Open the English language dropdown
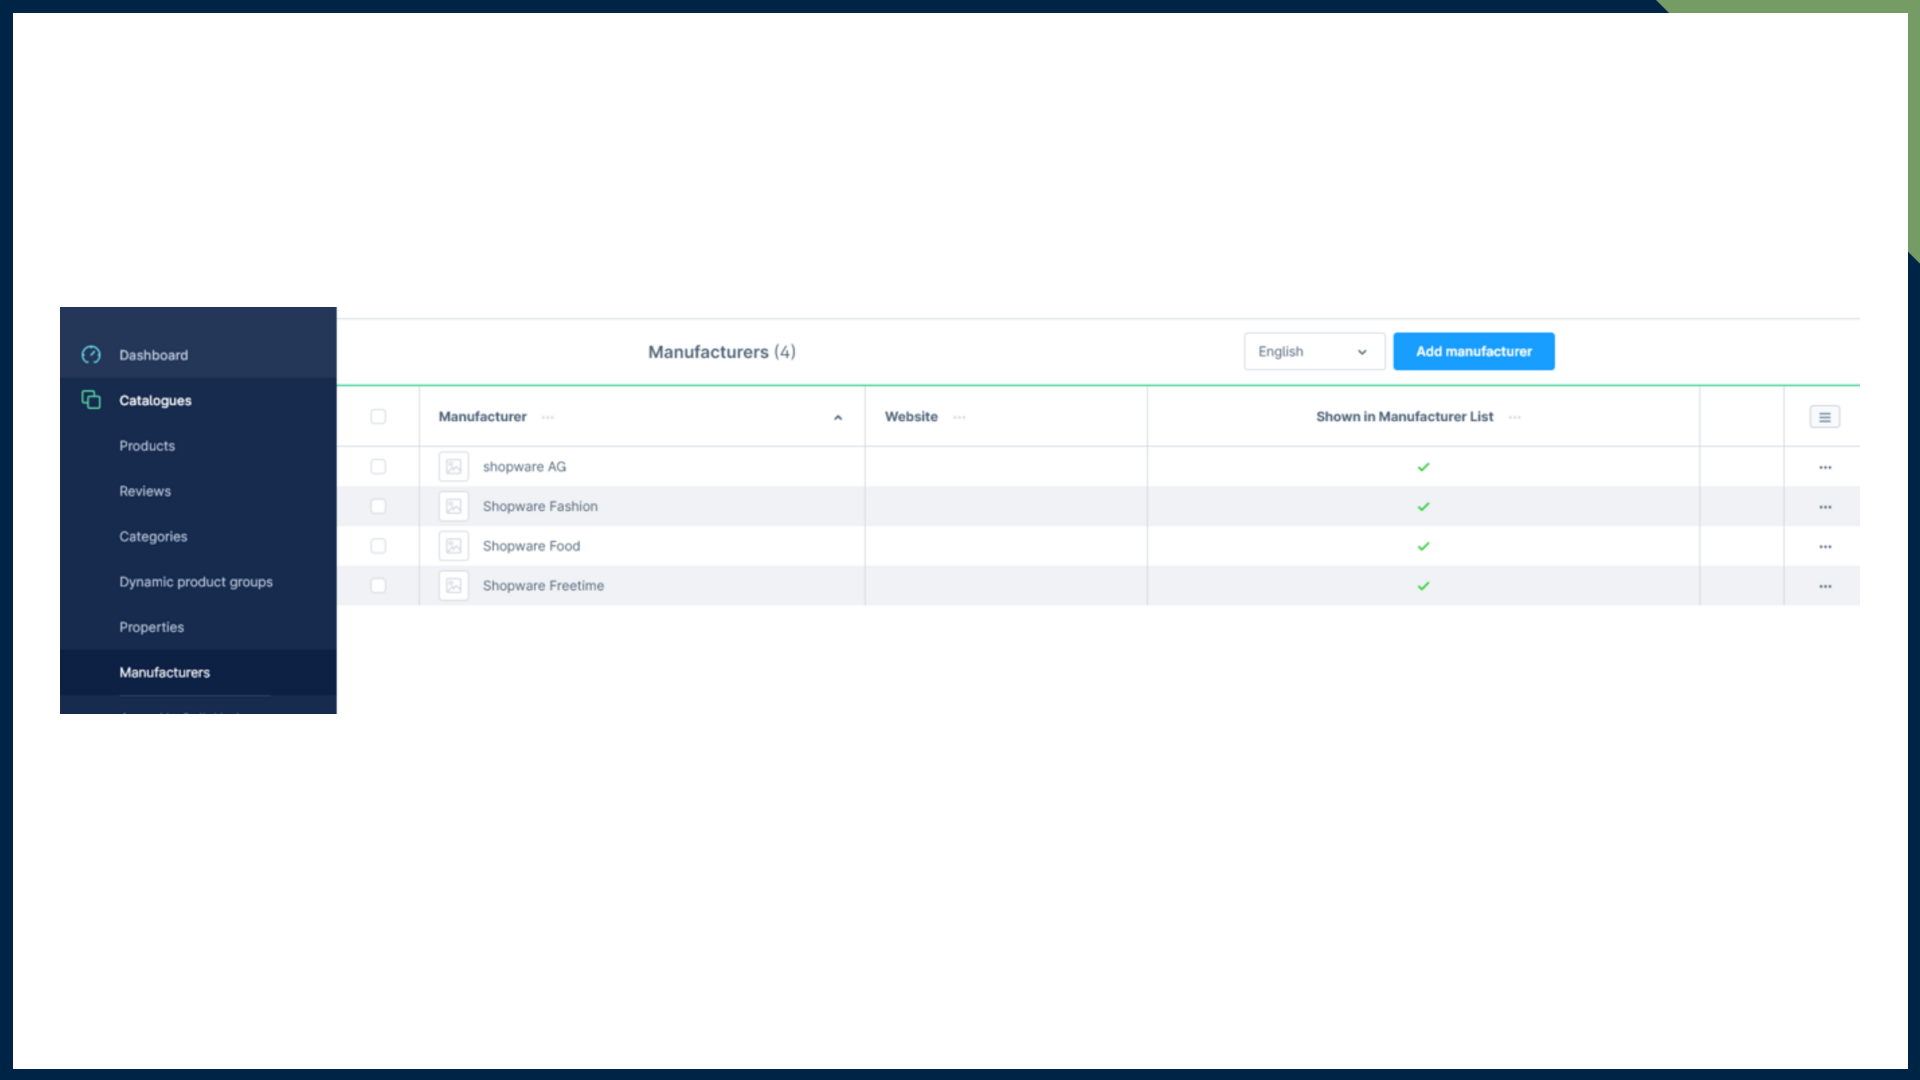The image size is (1920, 1080). 1313,352
